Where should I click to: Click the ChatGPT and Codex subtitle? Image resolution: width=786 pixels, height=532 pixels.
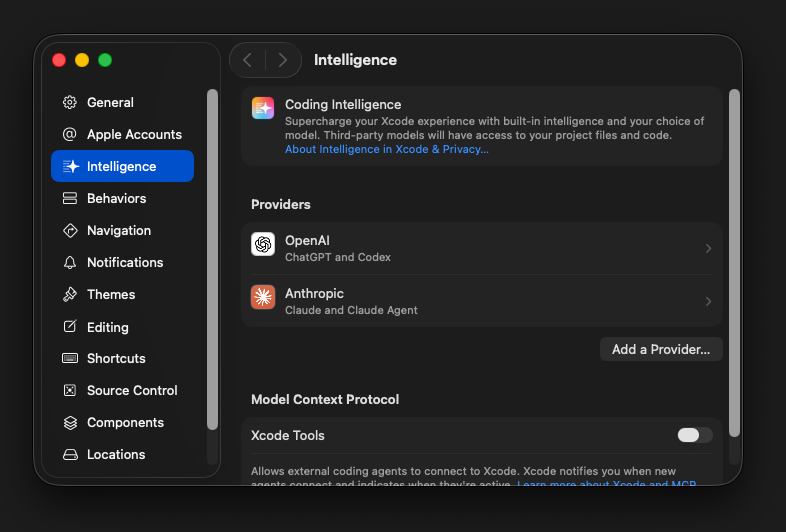[x=338, y=257]
